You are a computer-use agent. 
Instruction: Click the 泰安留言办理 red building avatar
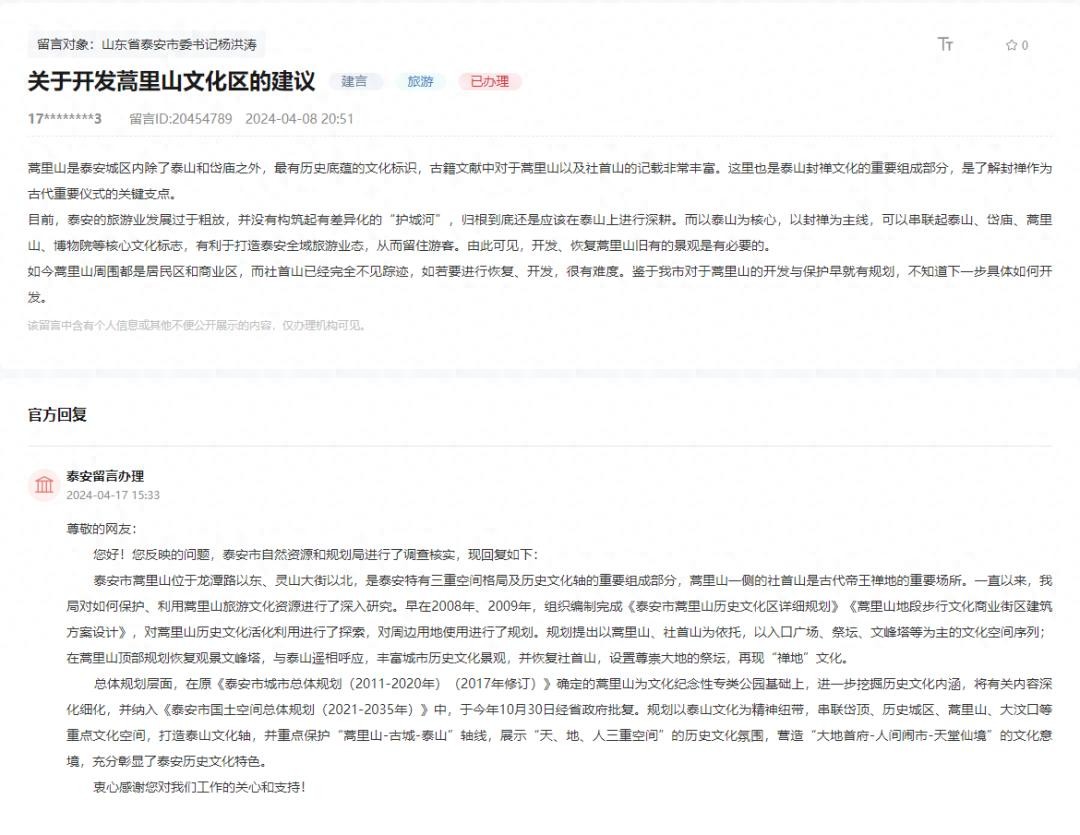click(45, 485)
